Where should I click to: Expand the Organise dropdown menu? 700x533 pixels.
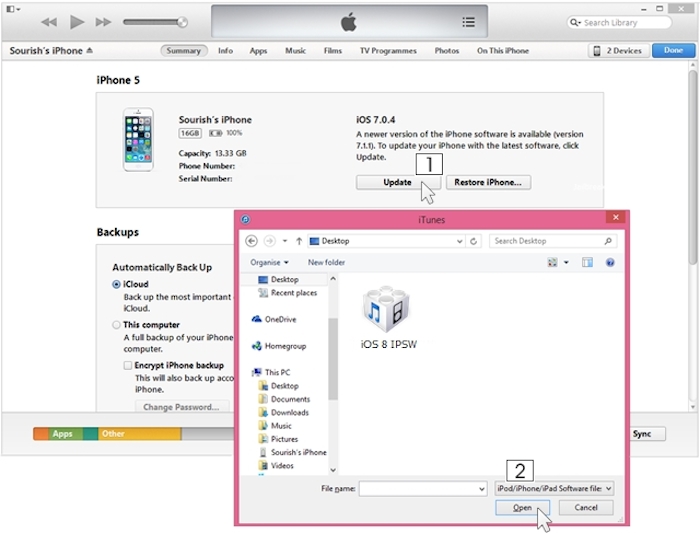pyautogui.click(x=270, y=262)
